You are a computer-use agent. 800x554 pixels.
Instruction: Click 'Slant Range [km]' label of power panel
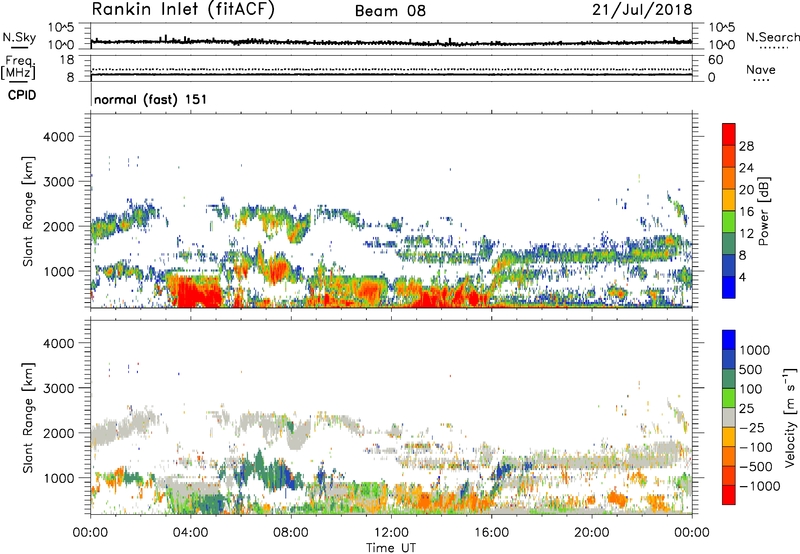[x=28, y=211]
